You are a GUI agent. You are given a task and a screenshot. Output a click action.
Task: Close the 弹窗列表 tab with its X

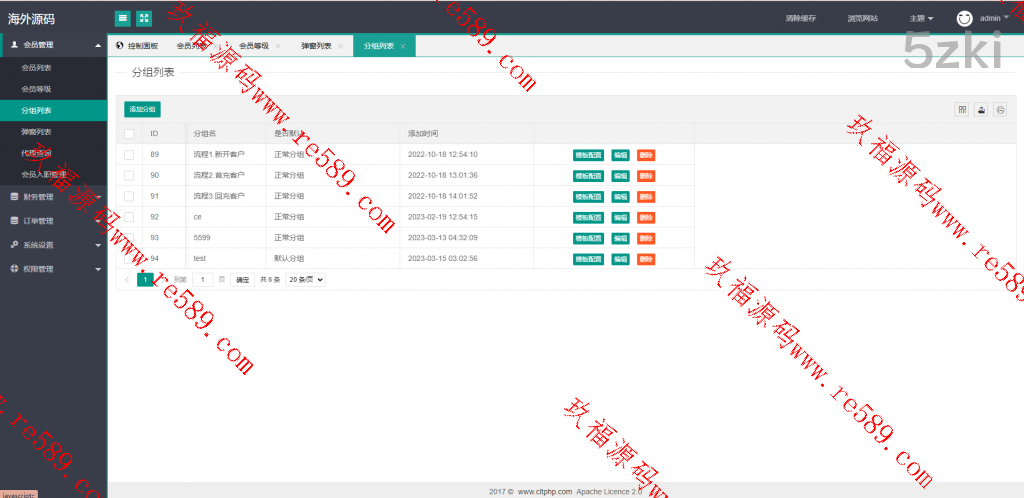pos(340,47)
